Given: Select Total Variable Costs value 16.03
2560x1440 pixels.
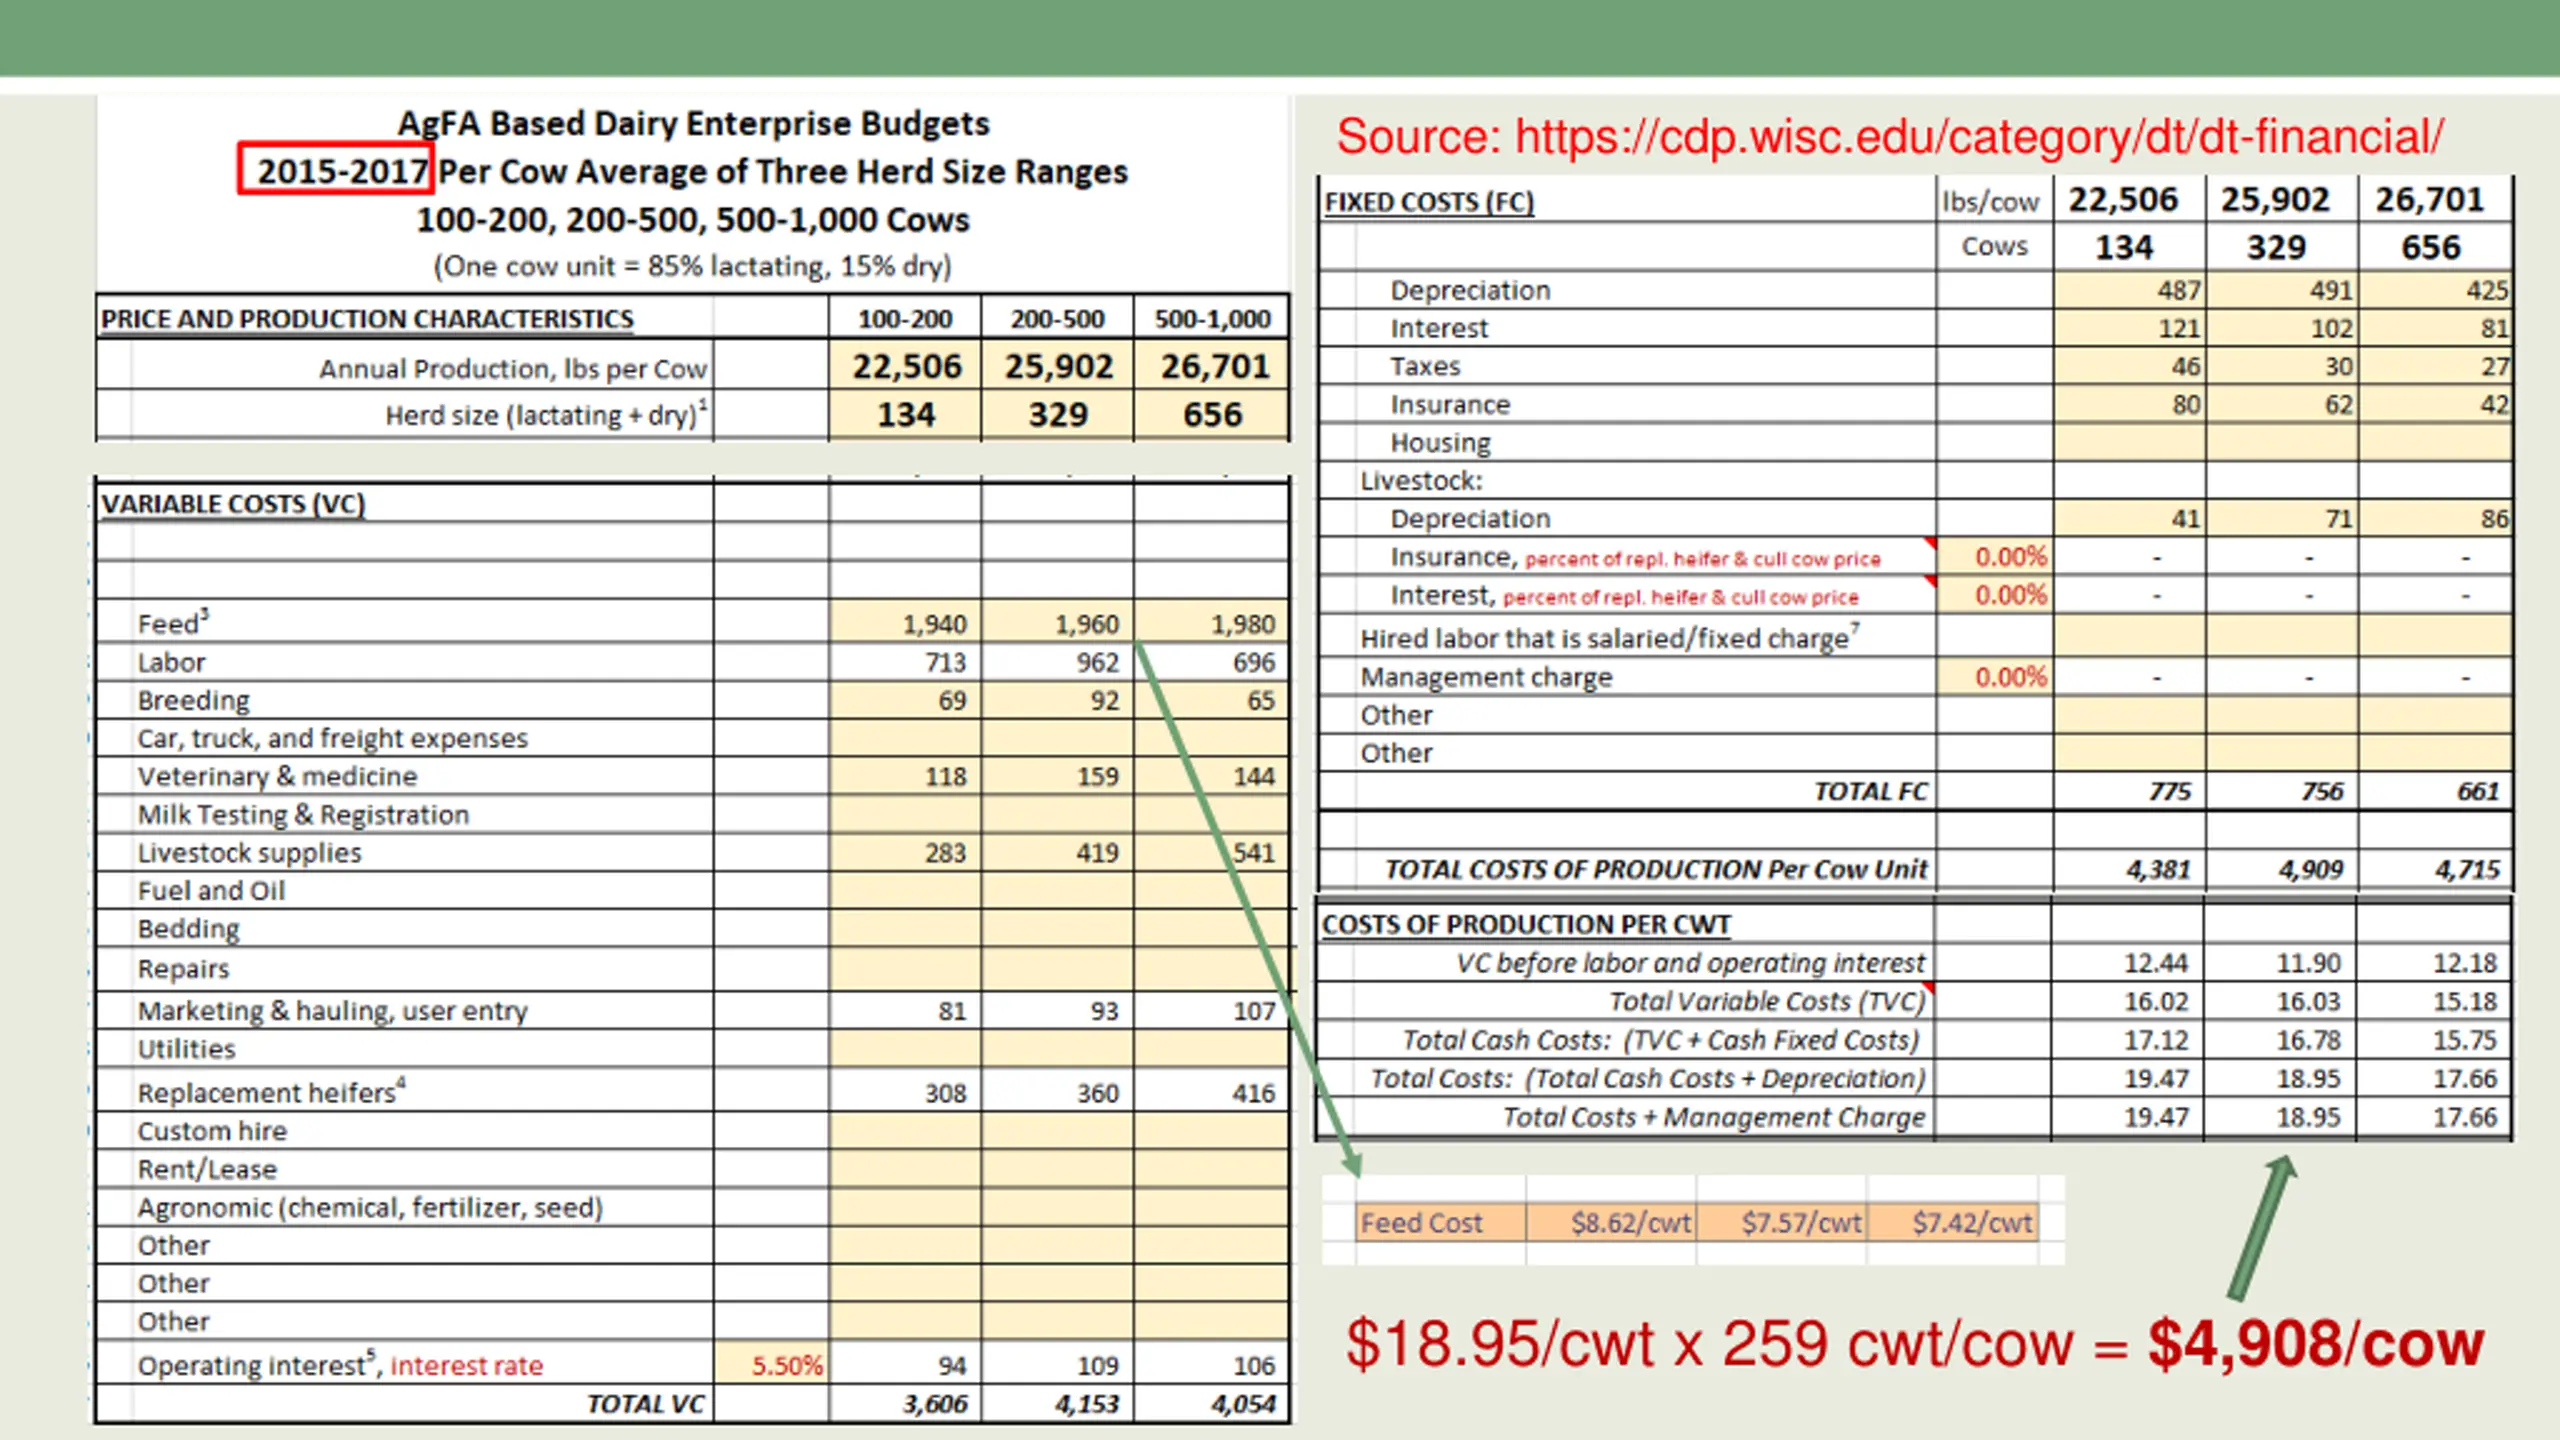Looking at the screenshot, I should click(x=2308, y=1001).
